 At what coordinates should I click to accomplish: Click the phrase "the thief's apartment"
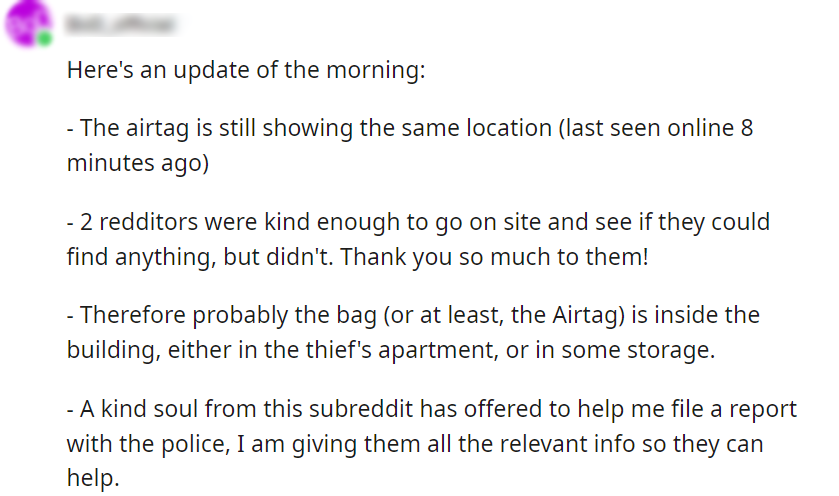[x=363, y=351]
